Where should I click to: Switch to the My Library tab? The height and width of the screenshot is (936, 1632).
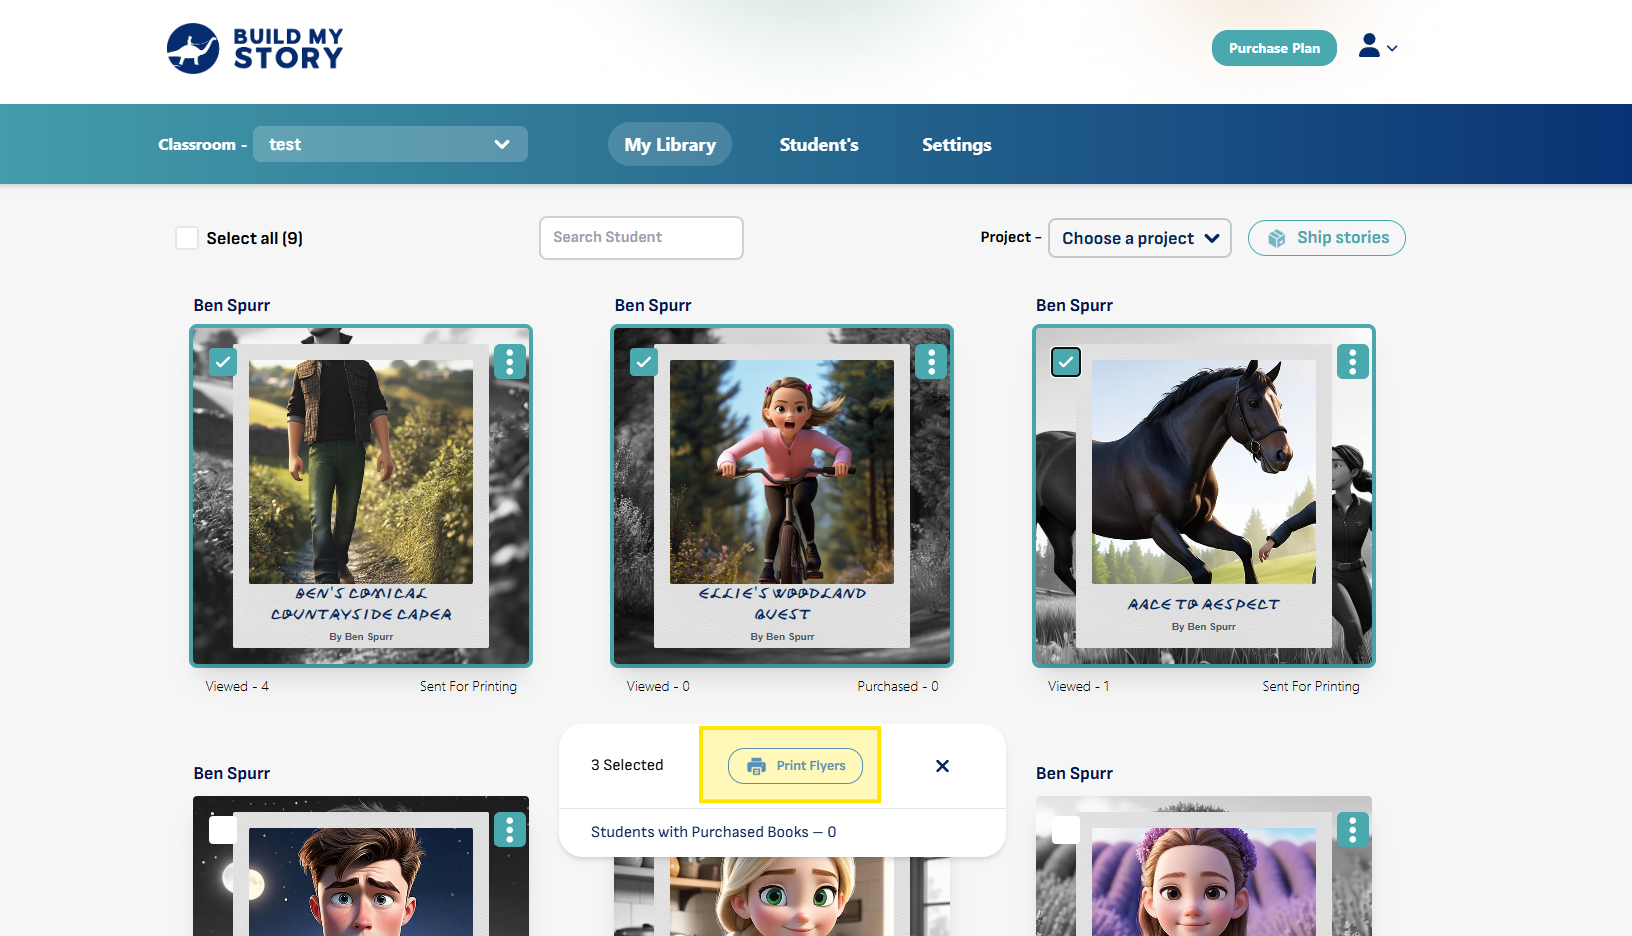point(670,144)
